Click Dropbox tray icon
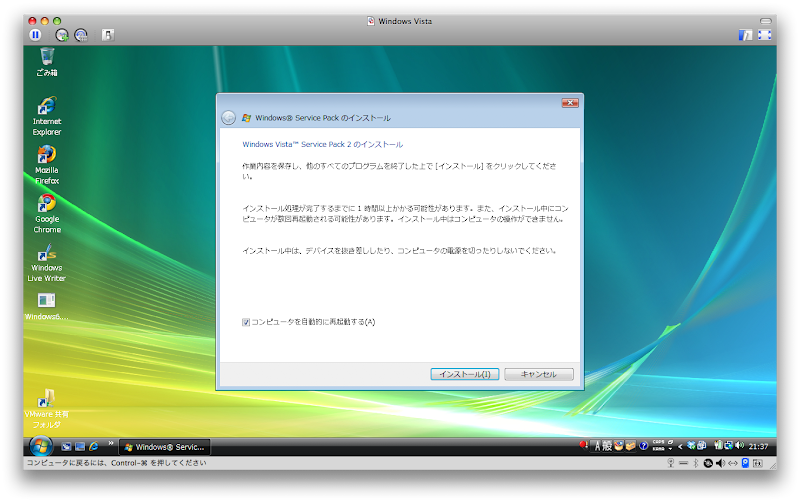The width and height of the screenshot is (800, 502). [x=691, y=446]
